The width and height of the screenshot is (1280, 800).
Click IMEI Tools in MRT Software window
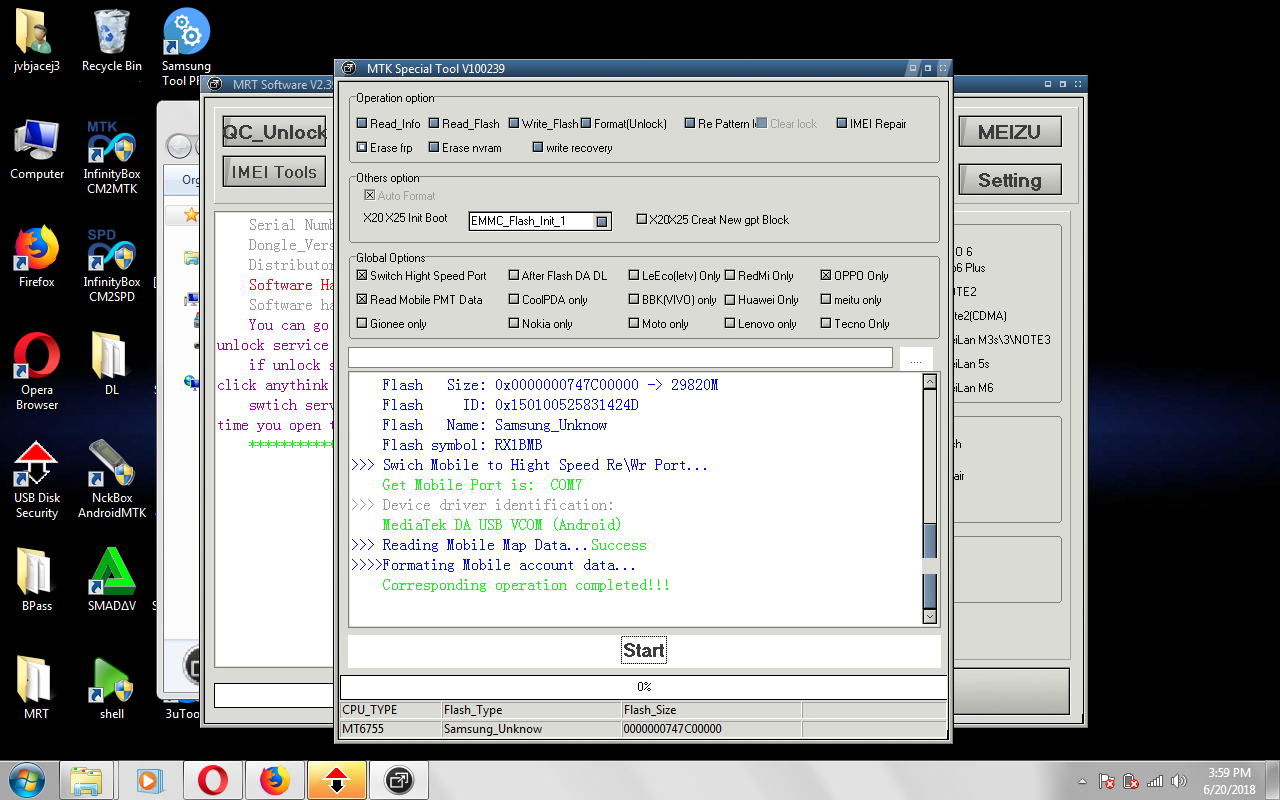(274, 172)
